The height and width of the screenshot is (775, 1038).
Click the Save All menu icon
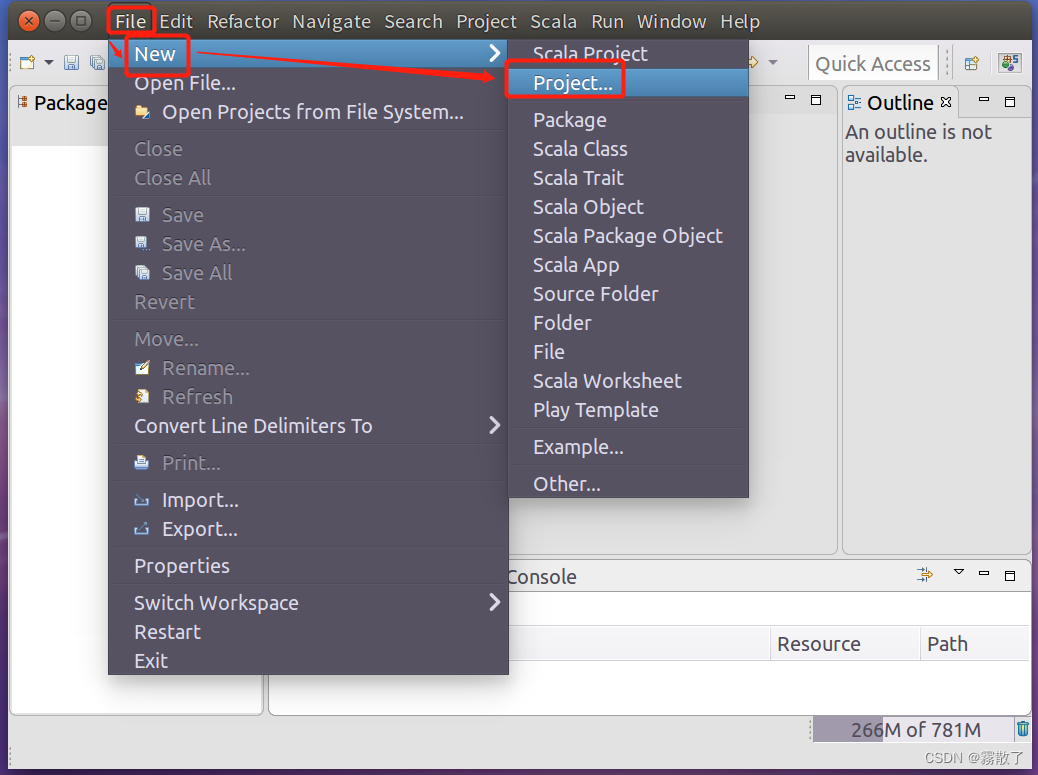142,273
